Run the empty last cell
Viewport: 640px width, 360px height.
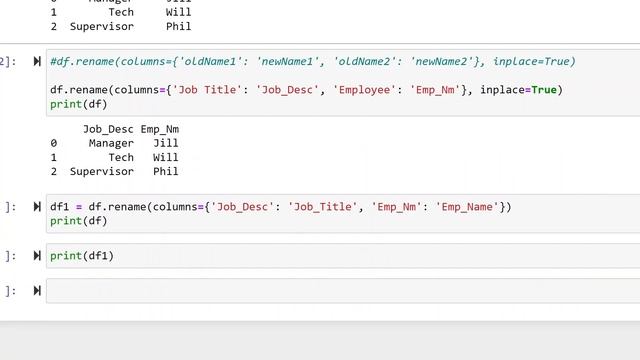pos(37,291)
